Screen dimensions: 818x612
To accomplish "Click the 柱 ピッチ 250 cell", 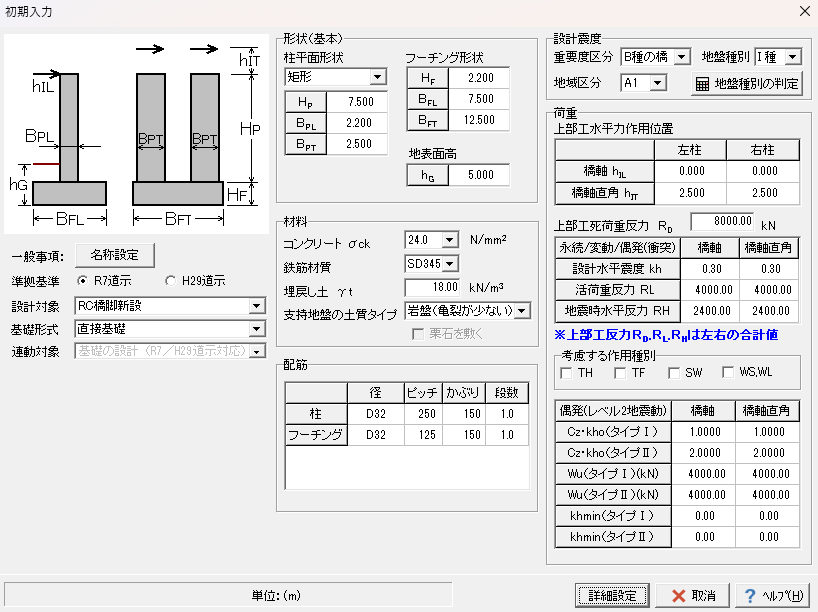I will click(x=423, y=414).
